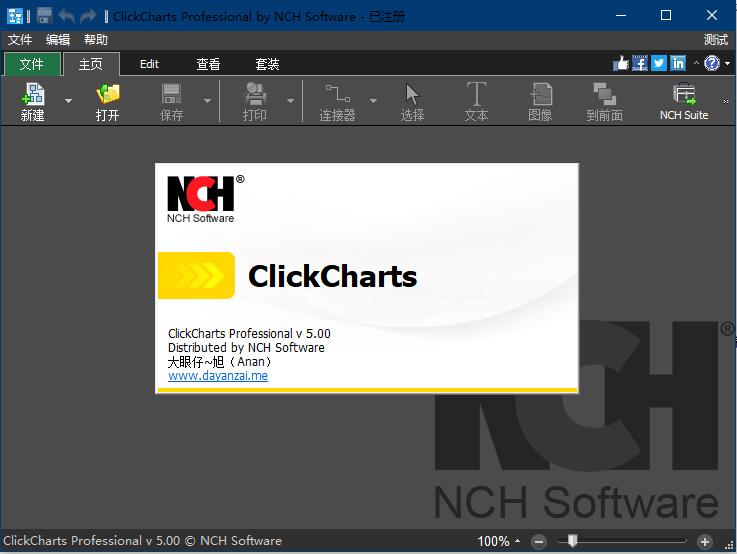Viewport: 737px width, 554px height.
Task: Click 'ClickCharts Professional v 5.00' splash text
Action: 249,334
